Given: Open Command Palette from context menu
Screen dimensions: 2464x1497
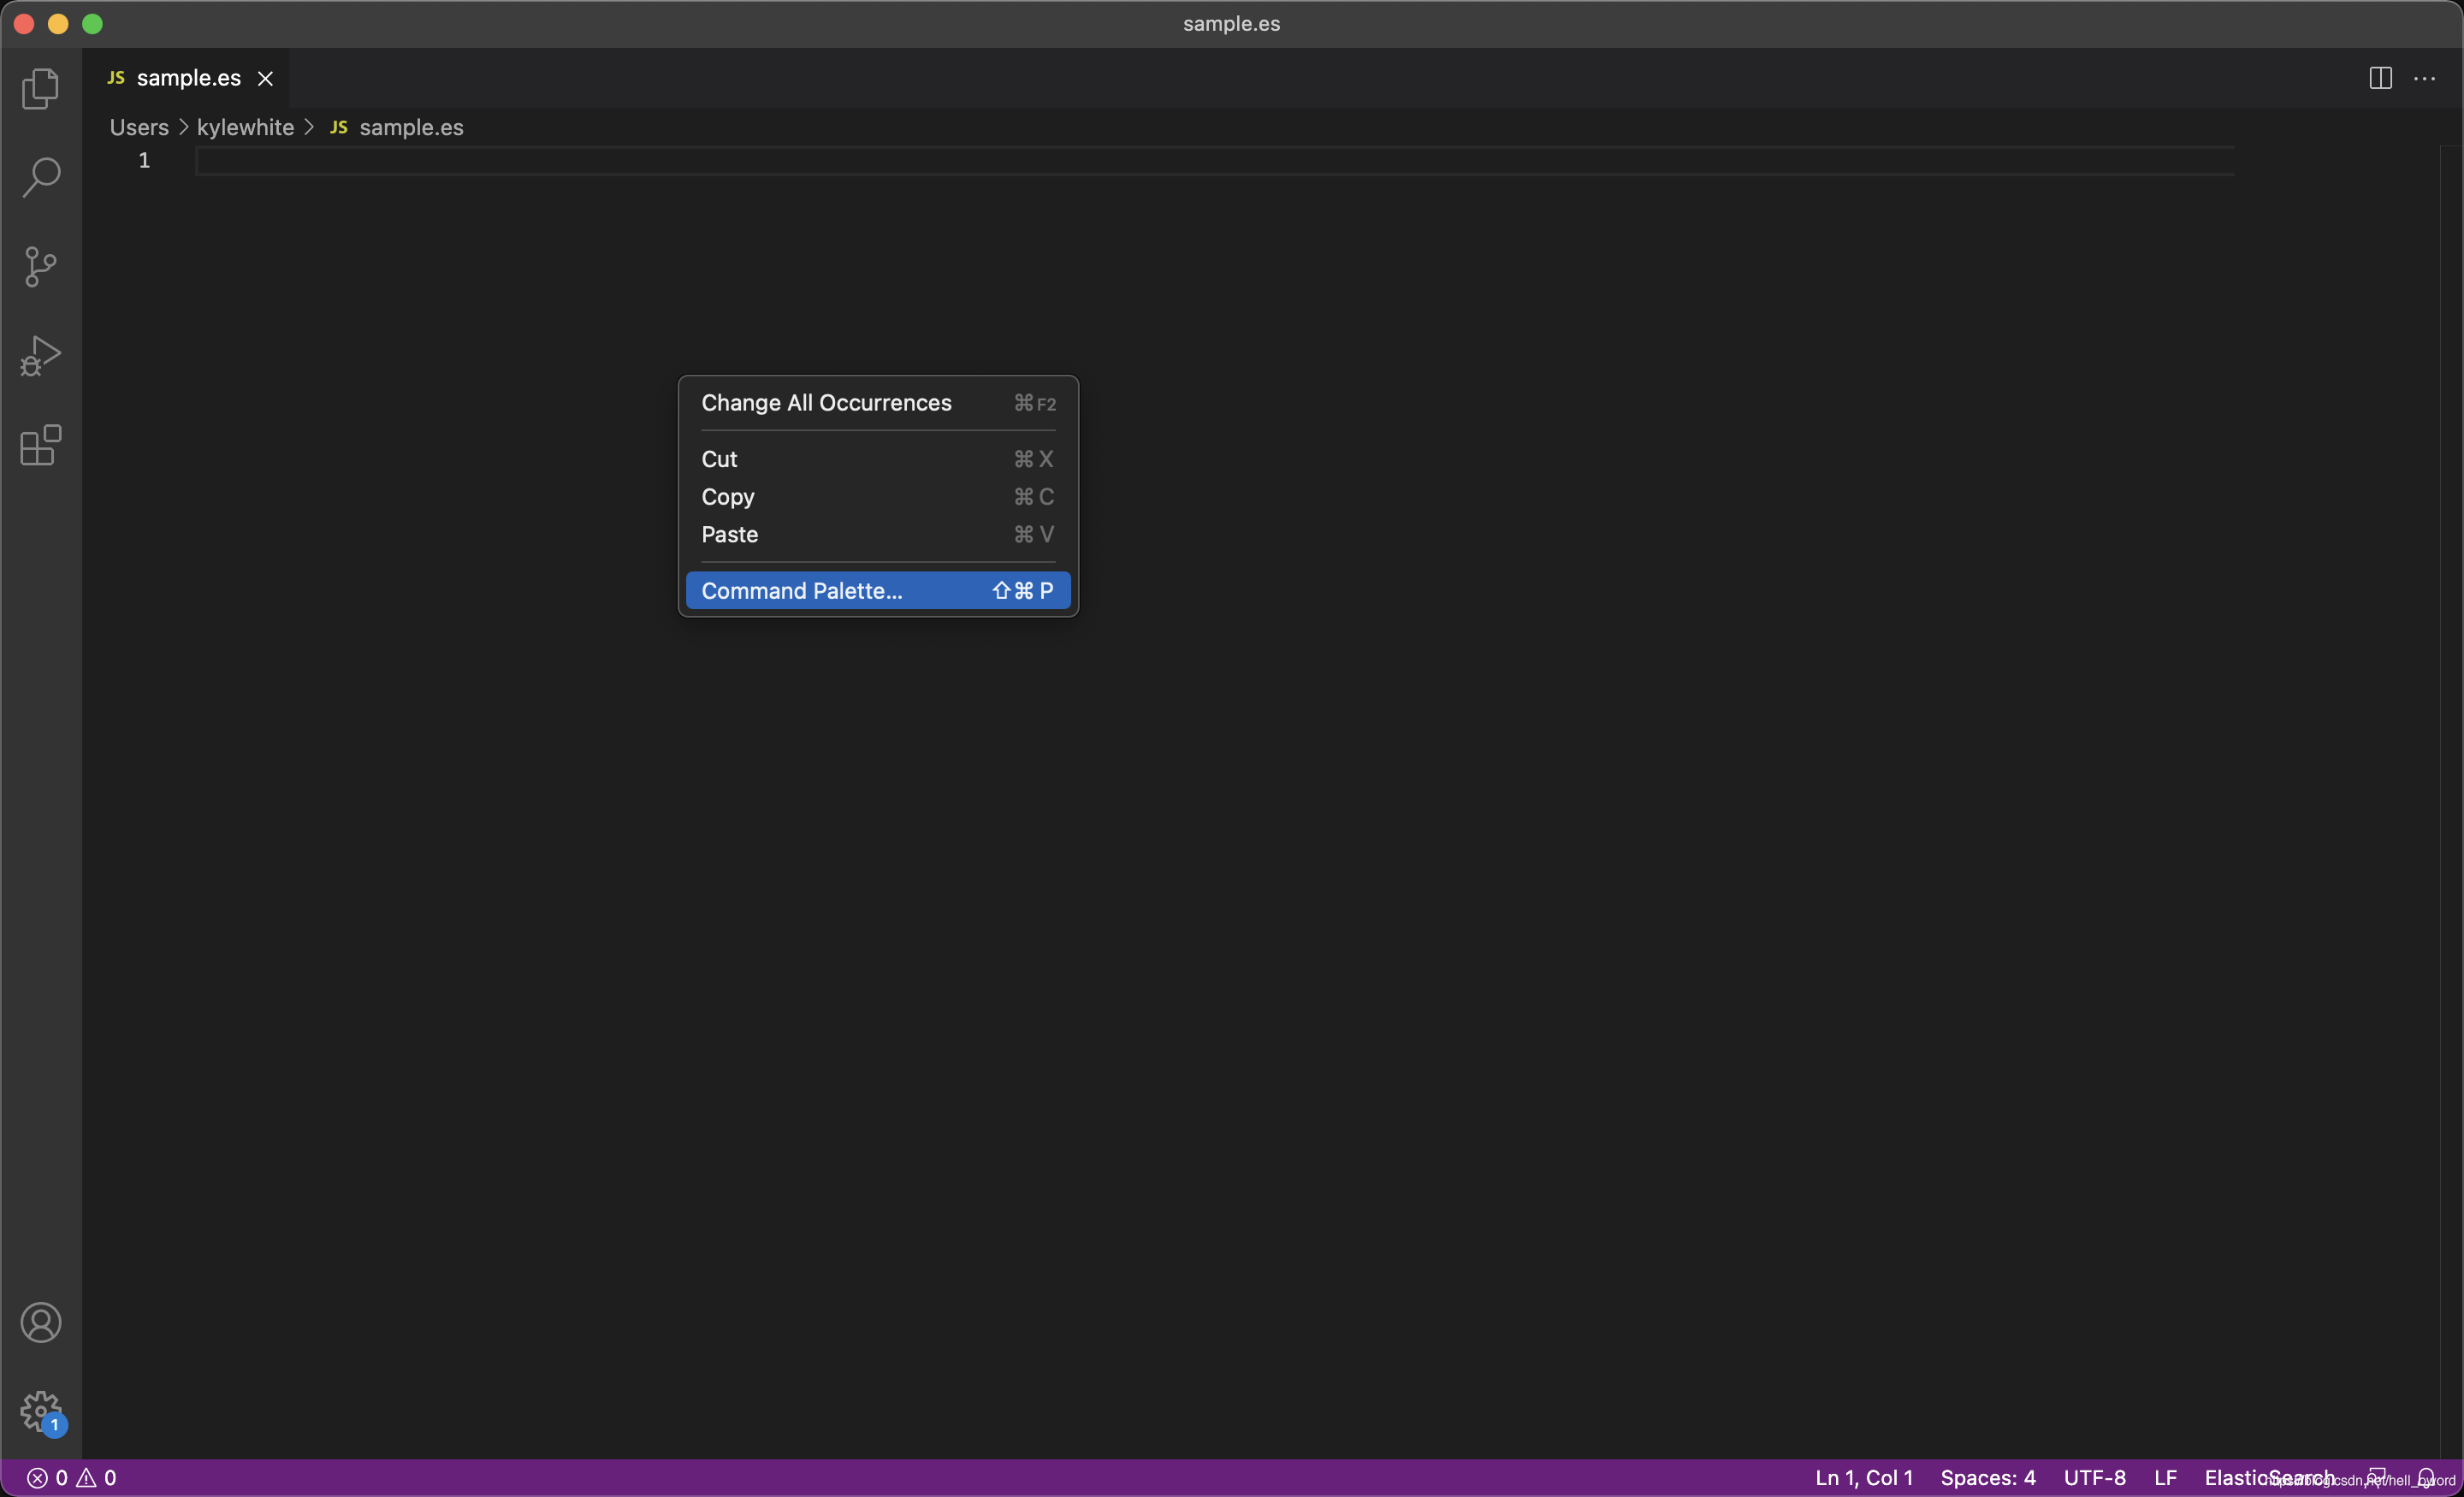Looking at the screenshot, I should (x=878, y=591).
